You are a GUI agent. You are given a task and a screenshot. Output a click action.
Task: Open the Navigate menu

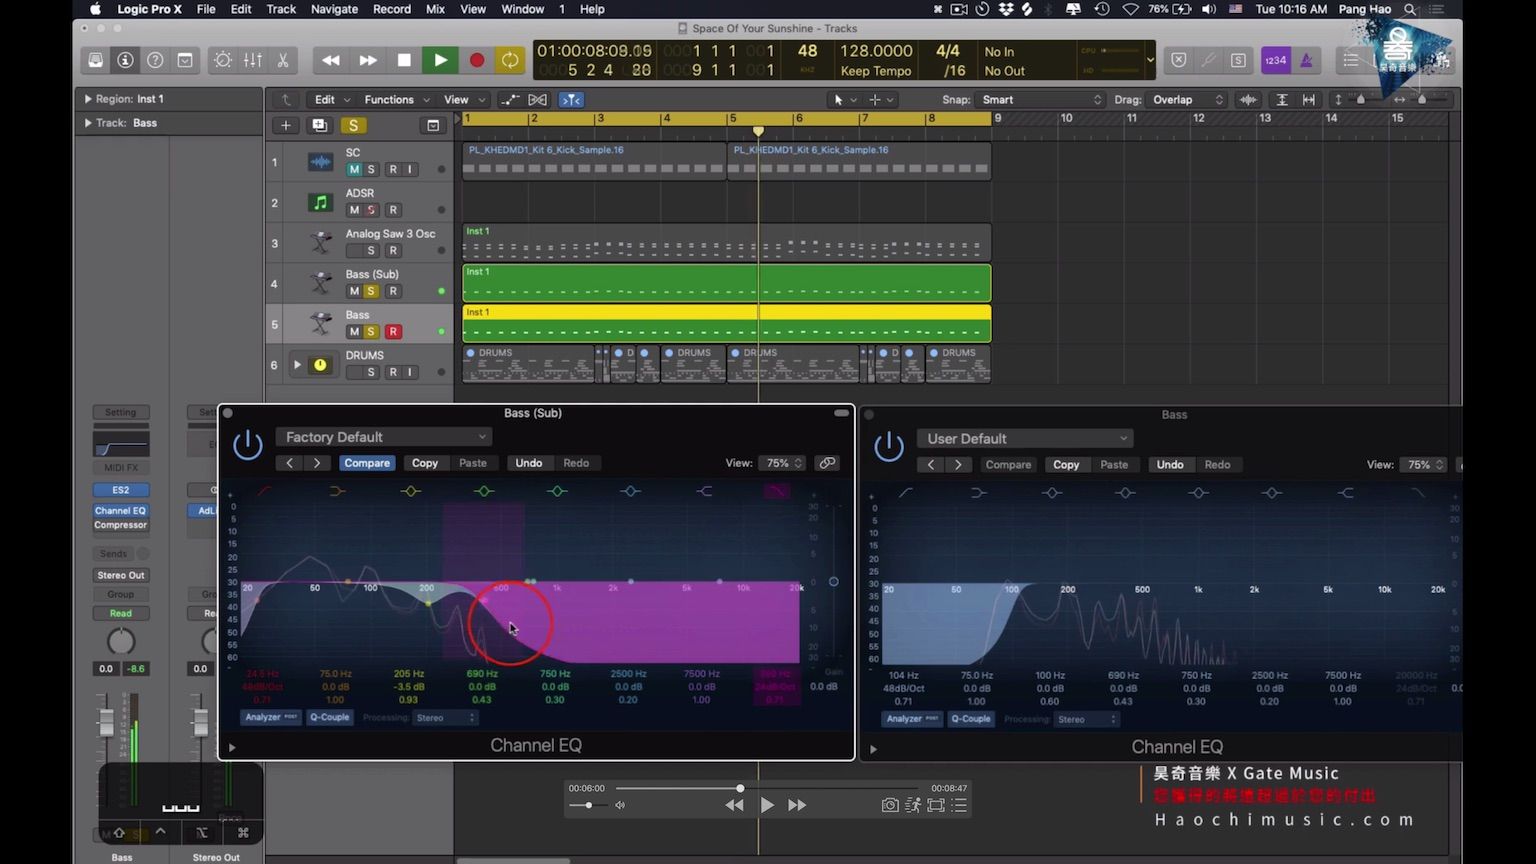pos(334,9)
